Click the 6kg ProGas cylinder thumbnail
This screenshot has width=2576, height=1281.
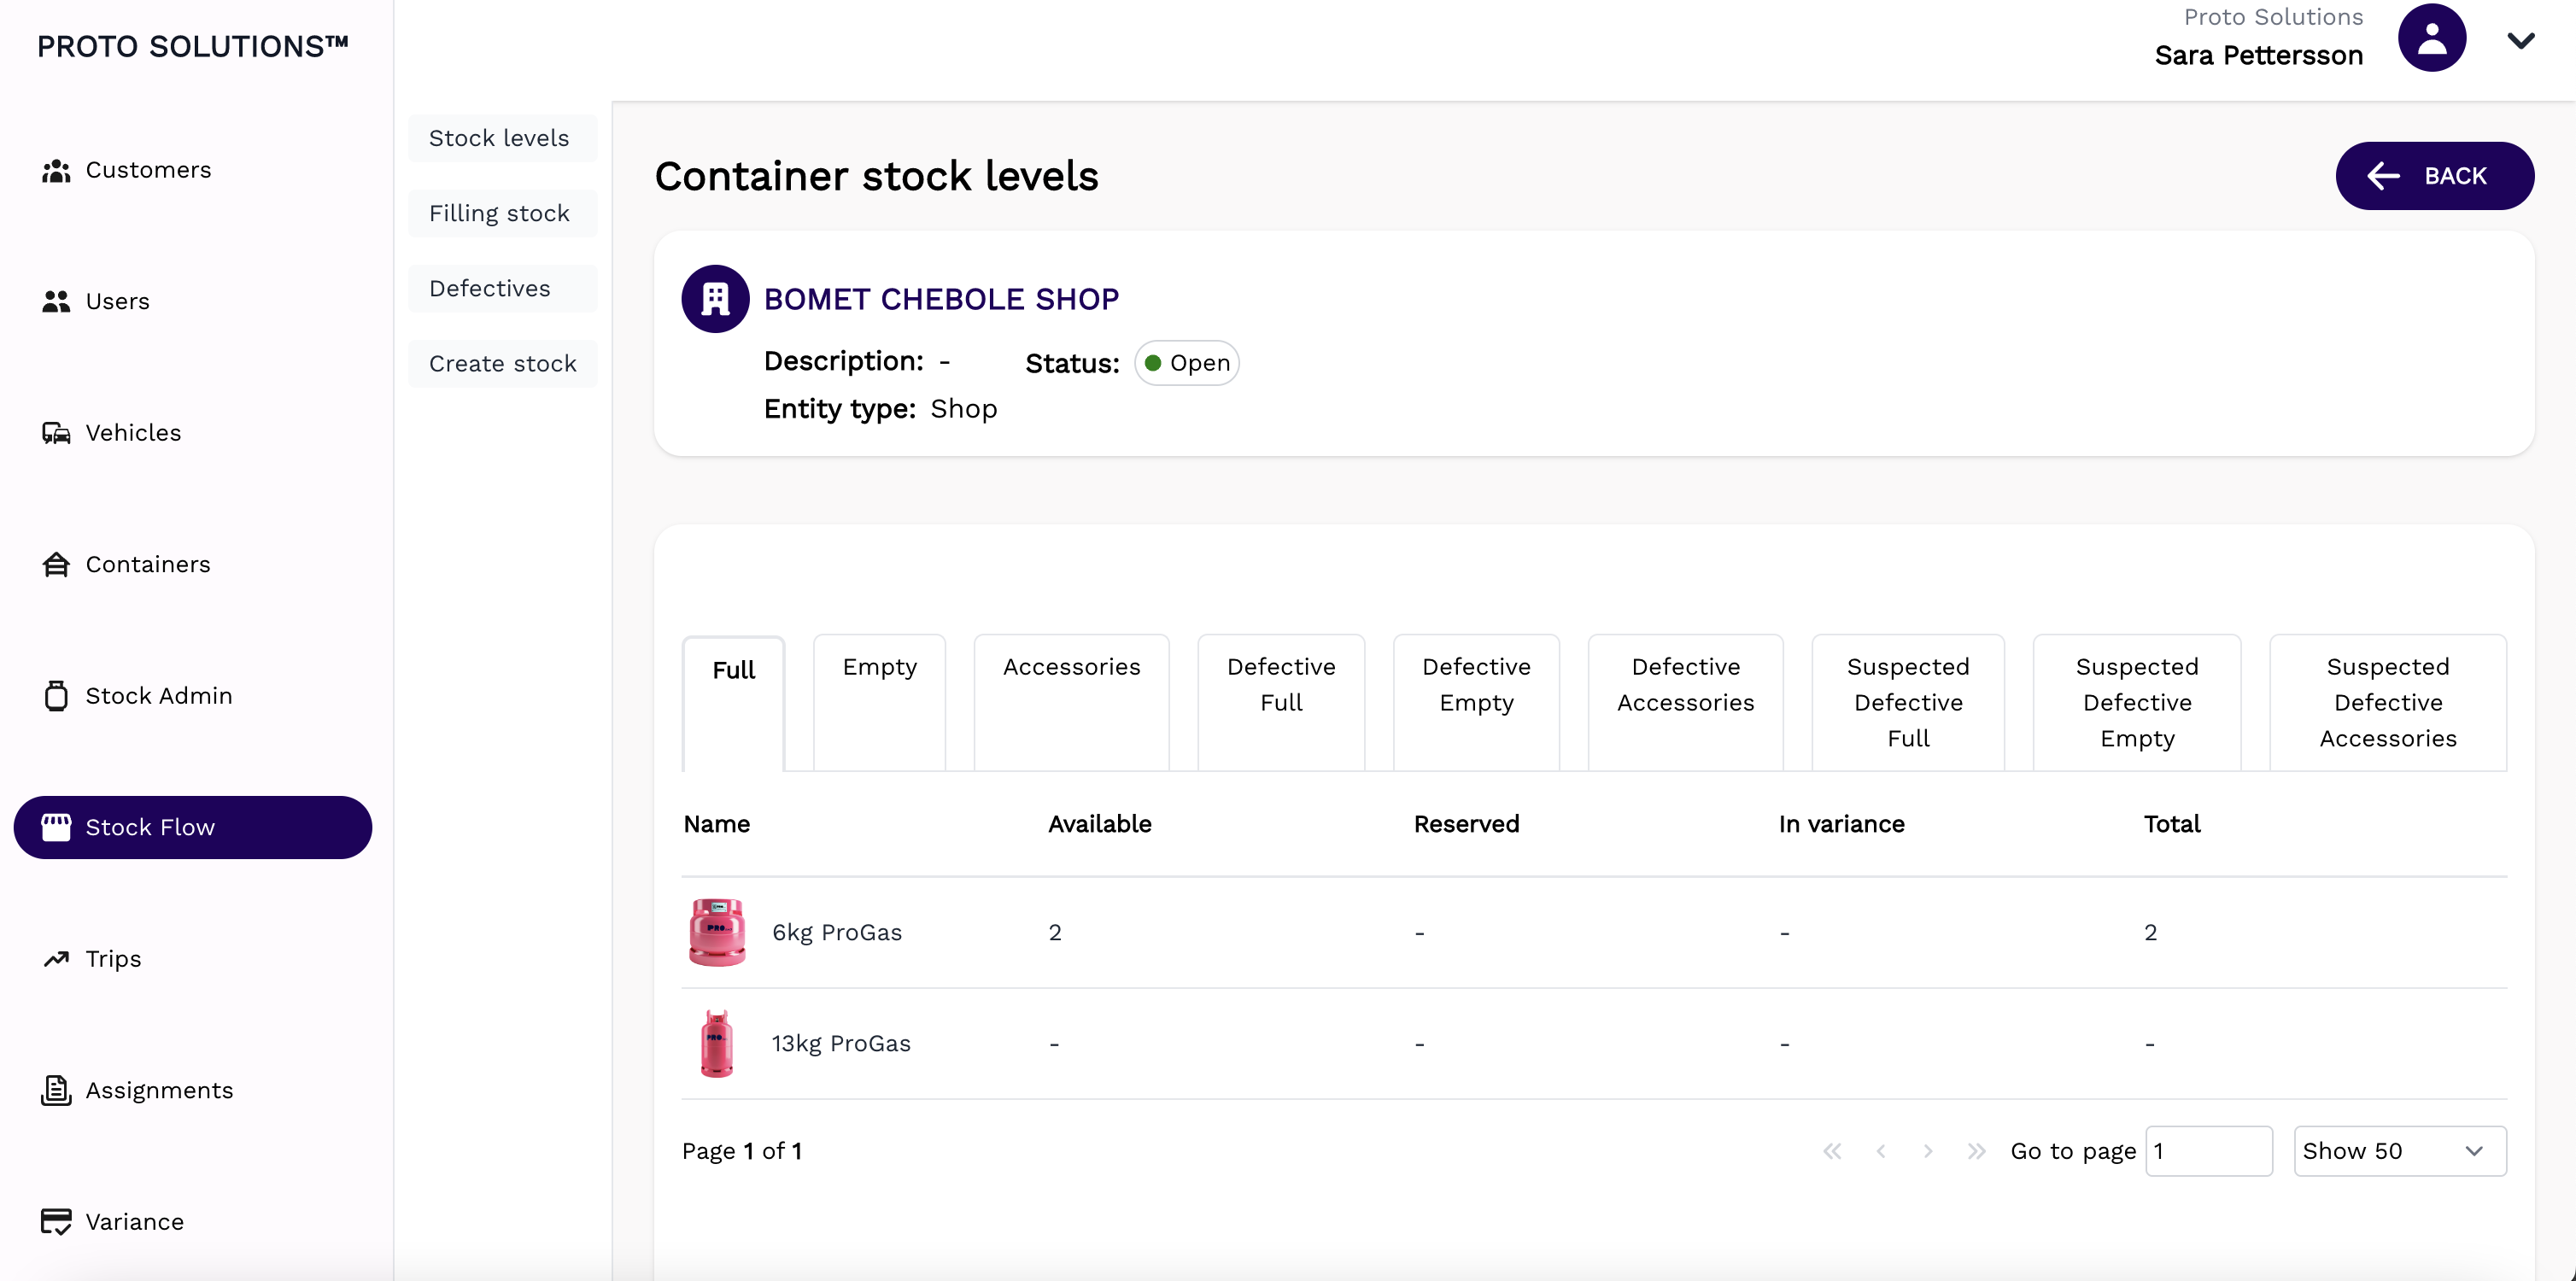717,932
